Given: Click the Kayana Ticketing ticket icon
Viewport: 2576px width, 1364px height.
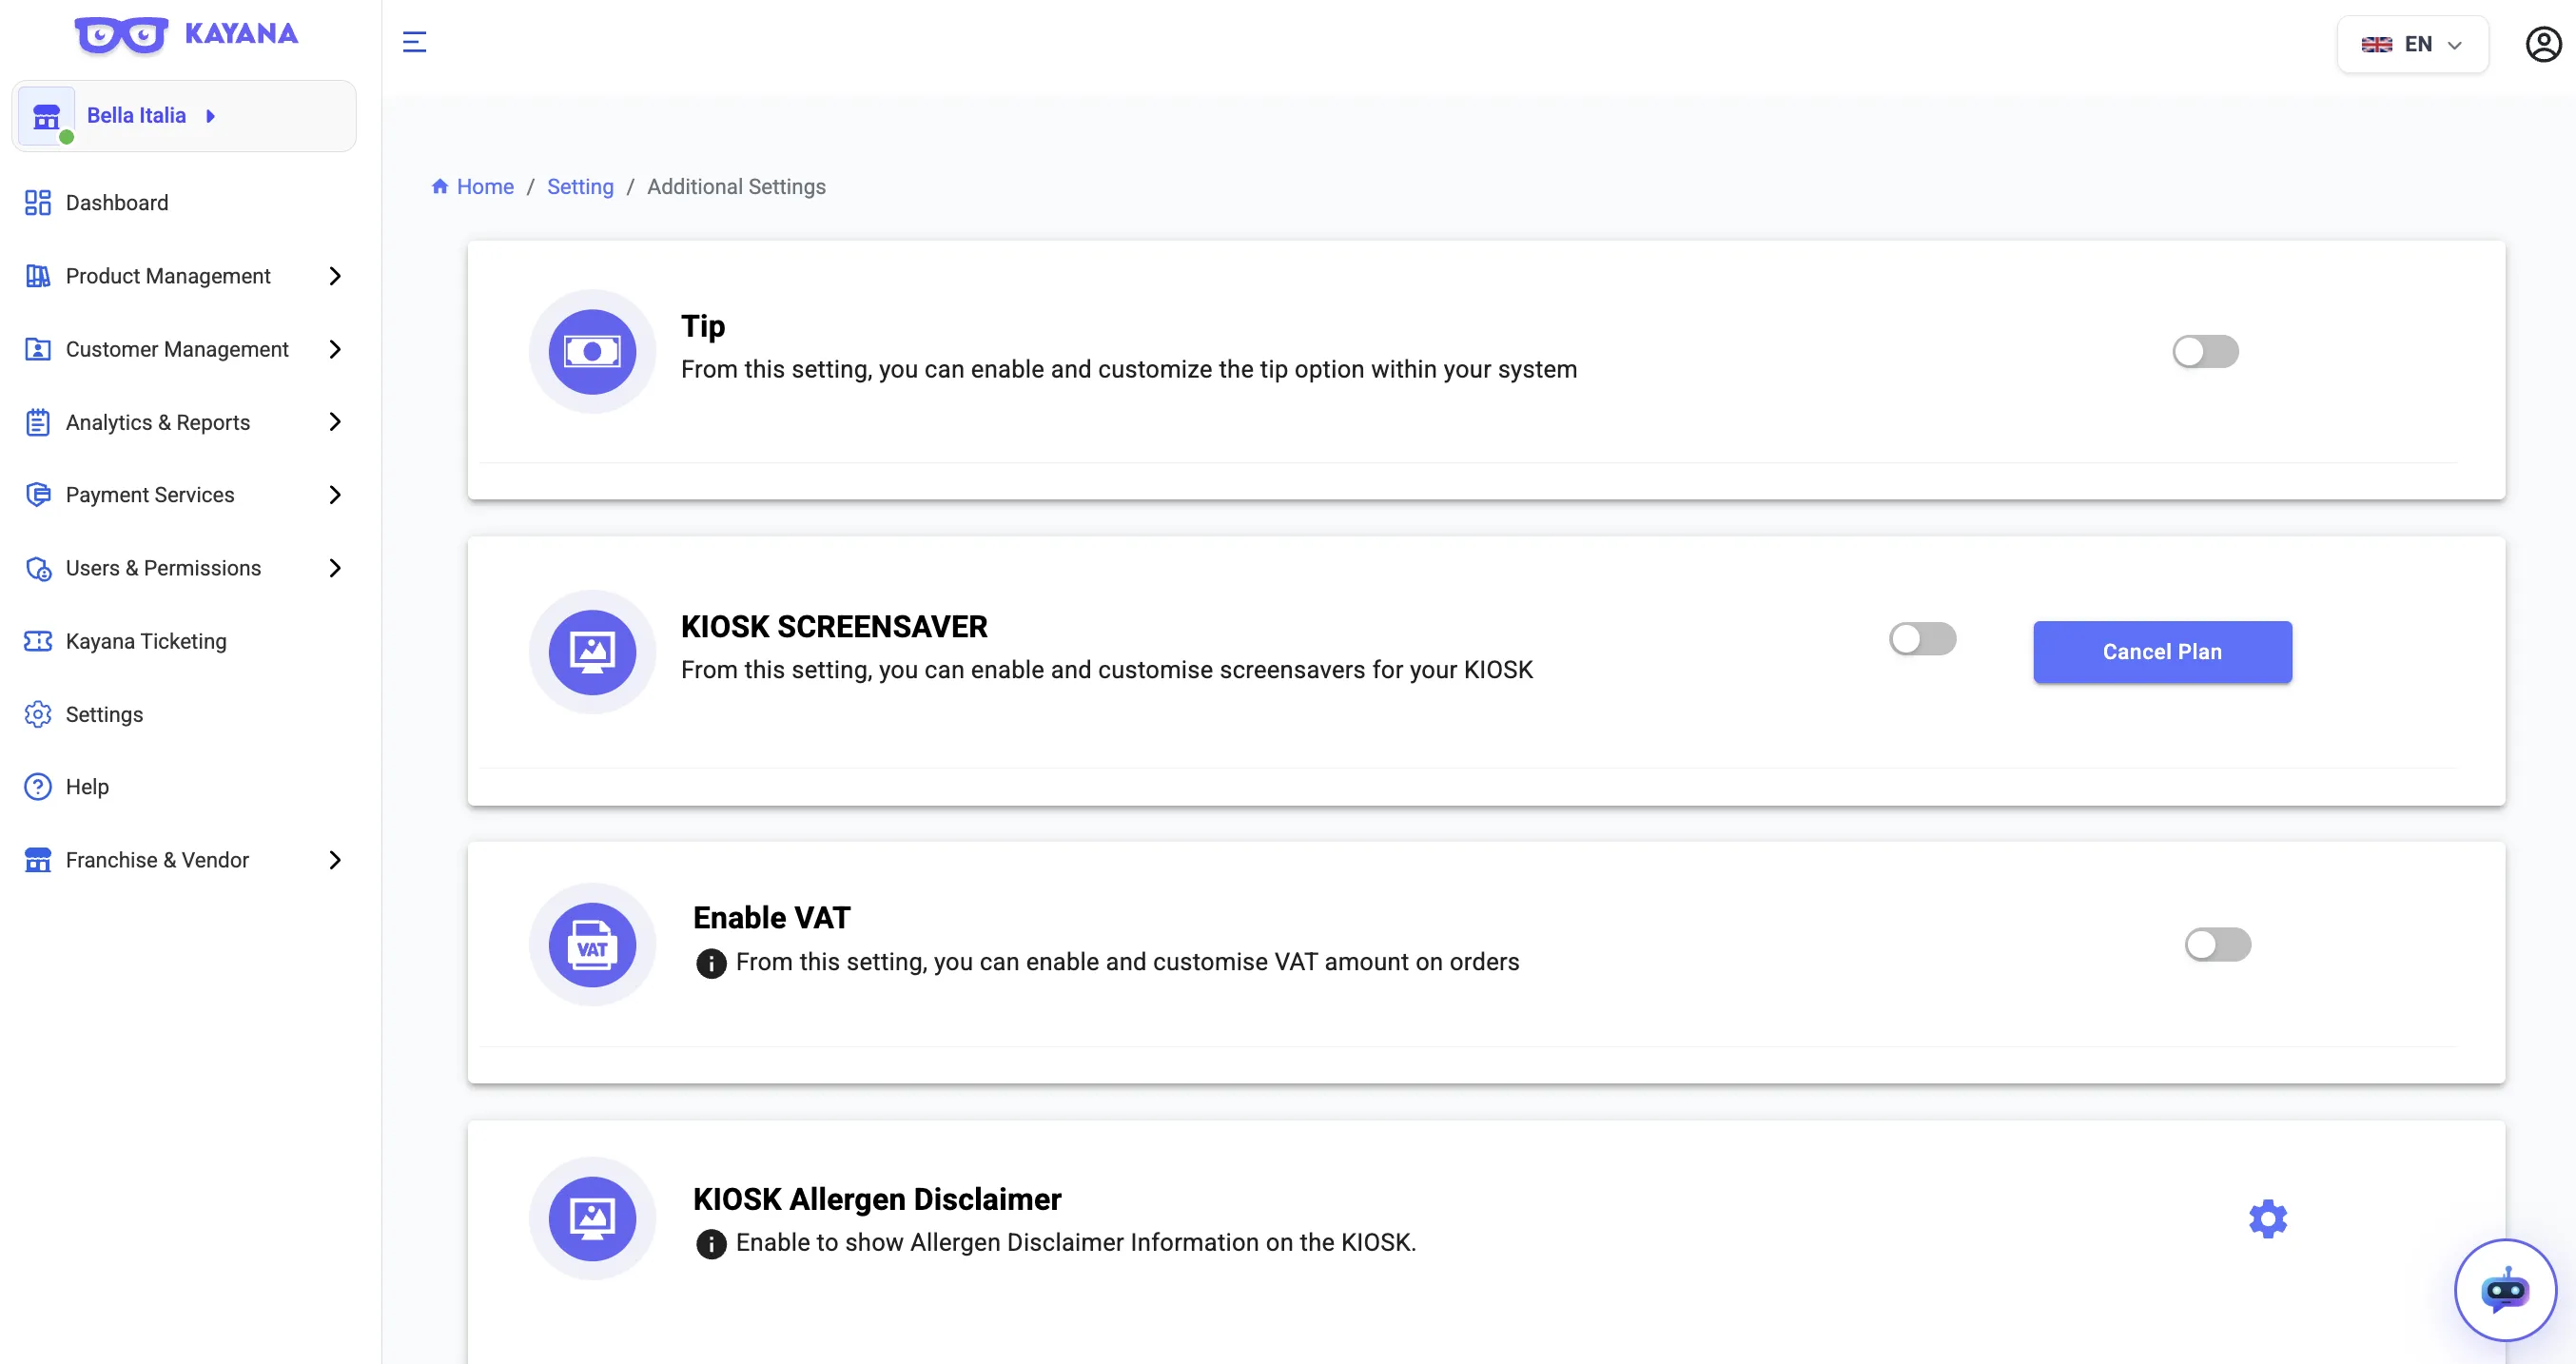Looking at the screenshot, I should (x=38, y=641).
